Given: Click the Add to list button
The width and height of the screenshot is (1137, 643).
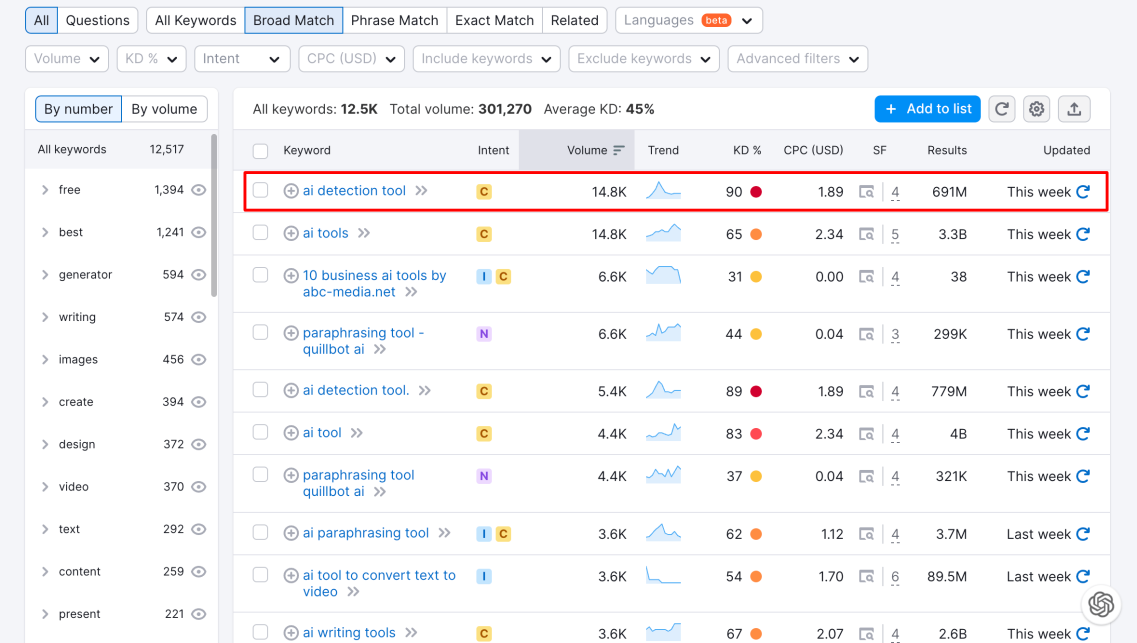Looking at the screenshot, I should [x=928, y=109].
